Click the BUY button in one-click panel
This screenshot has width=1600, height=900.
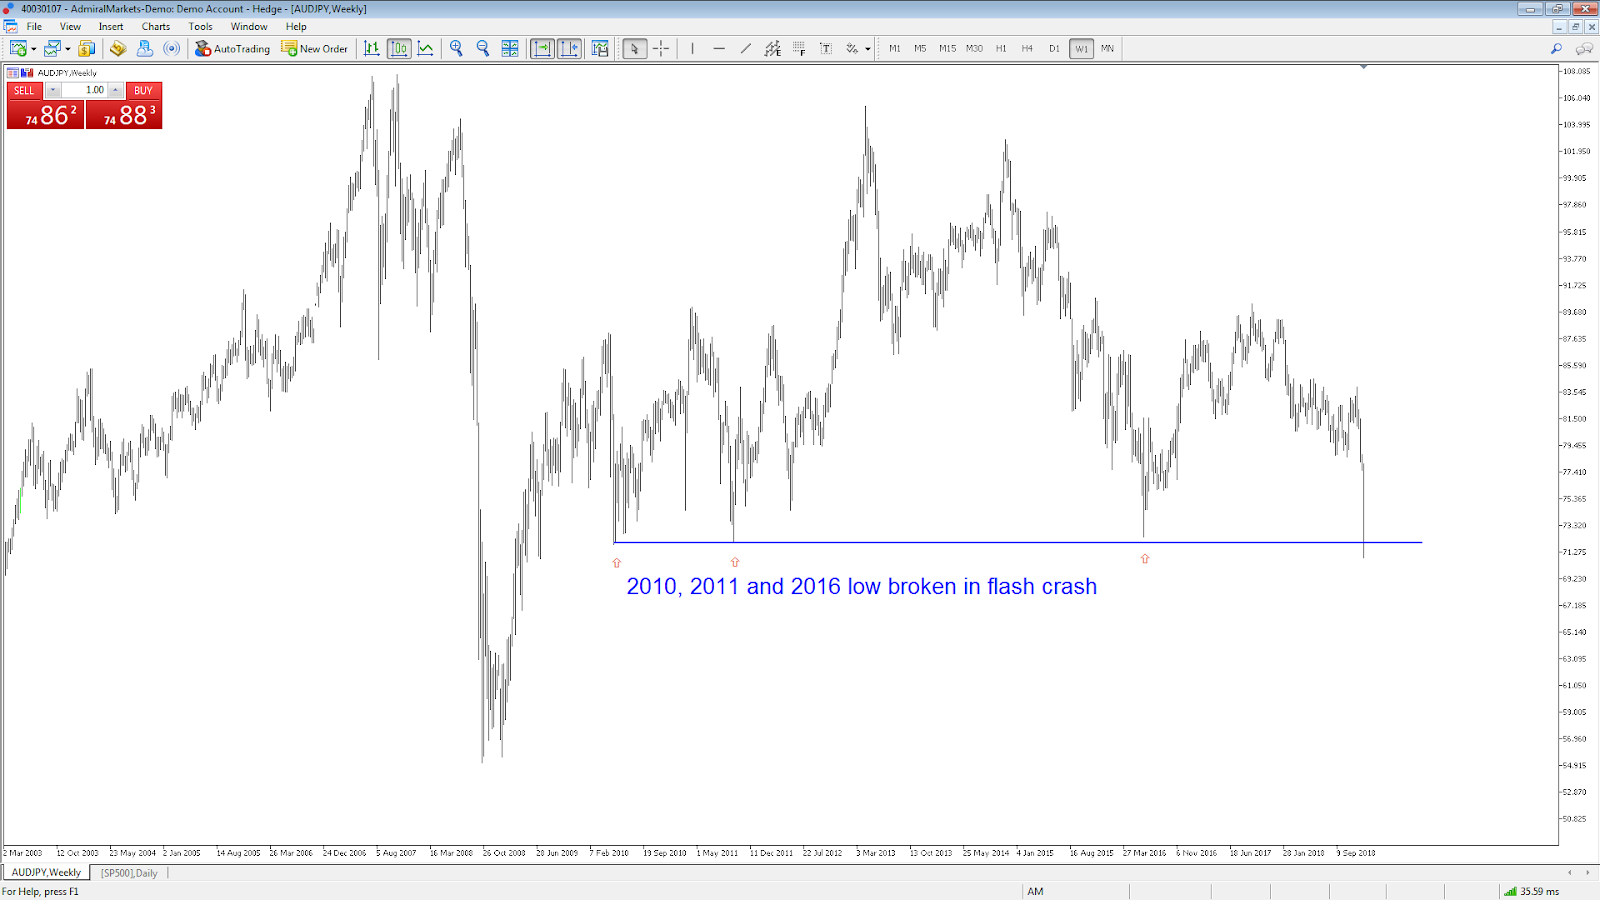coord(144,90)
